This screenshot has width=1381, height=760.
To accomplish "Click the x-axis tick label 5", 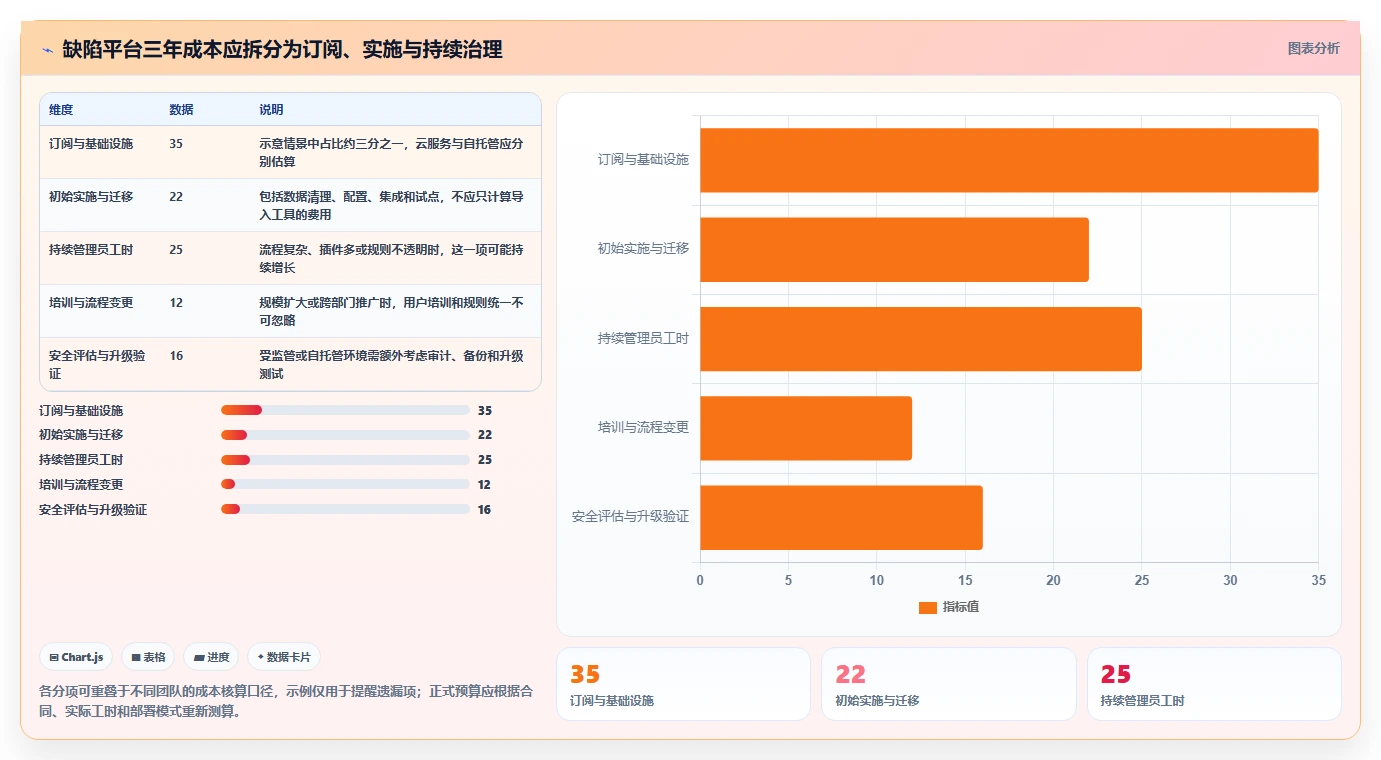I will 788,581.
